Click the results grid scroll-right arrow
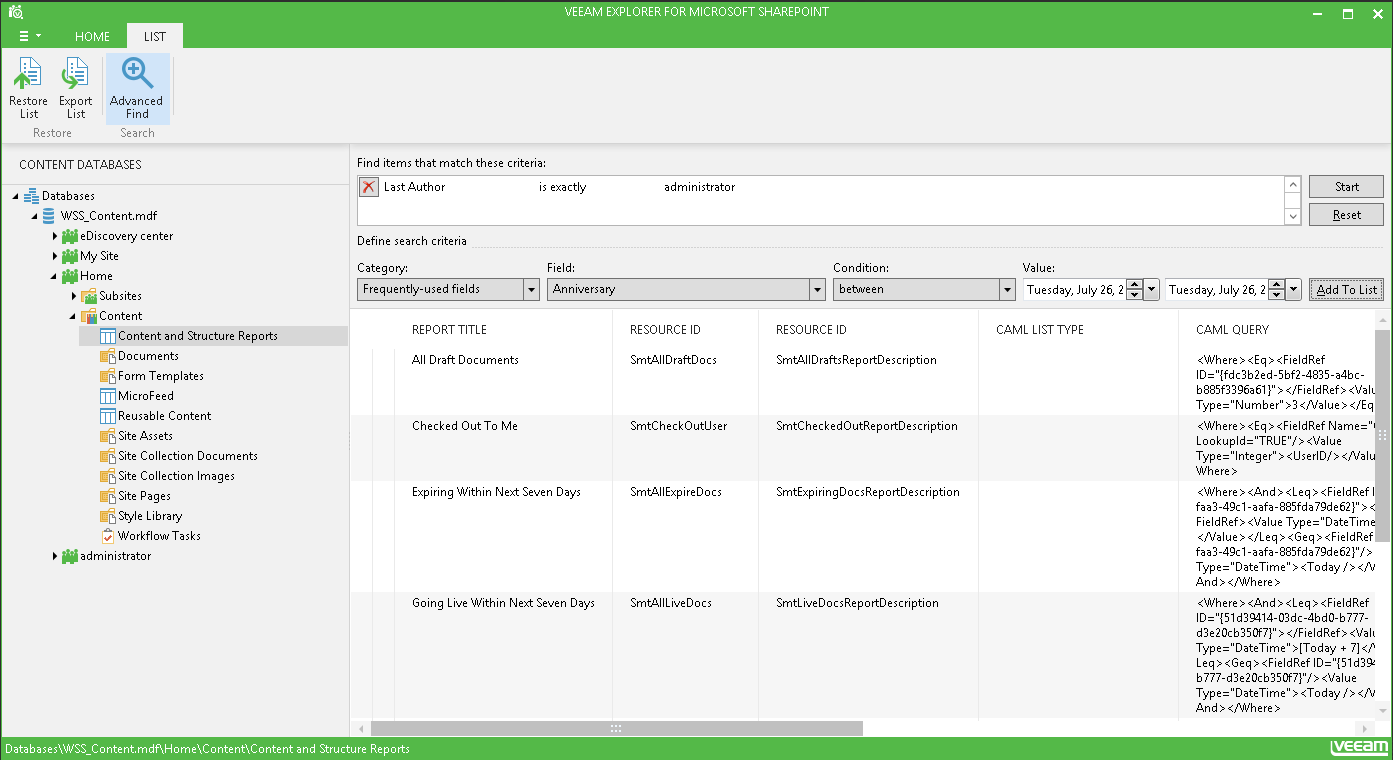The image size is (1393, 760). click(1365, 729)
